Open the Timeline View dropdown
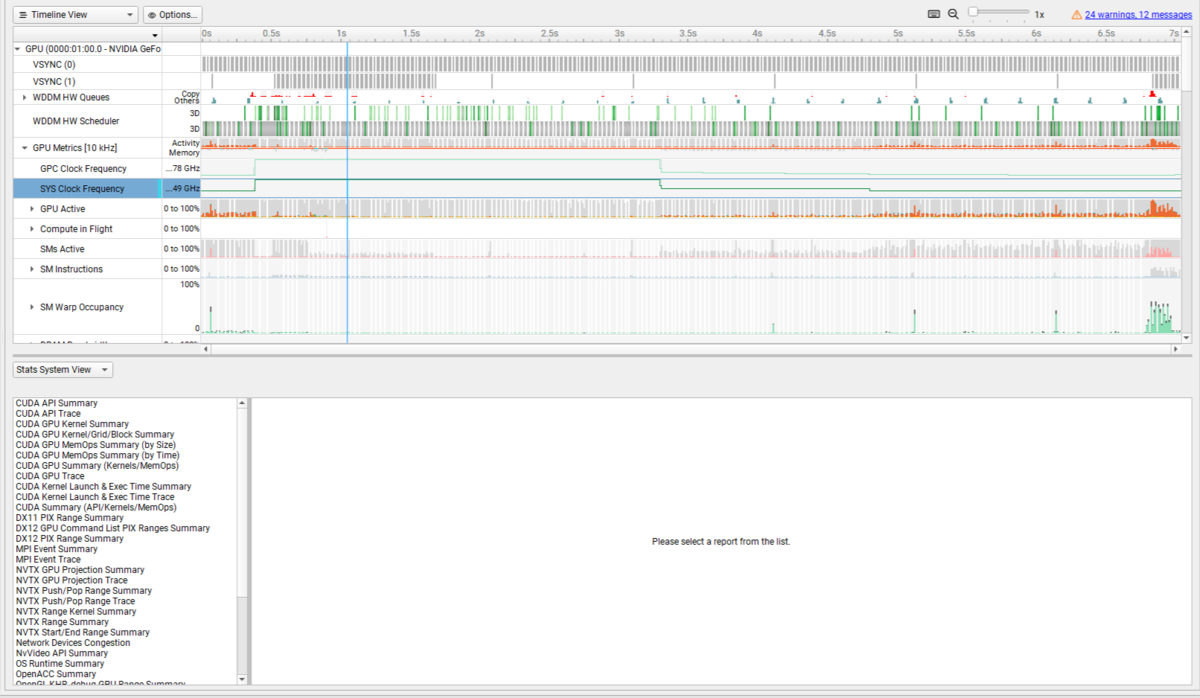Screen dimensions: 1200x698 (76, 15)
